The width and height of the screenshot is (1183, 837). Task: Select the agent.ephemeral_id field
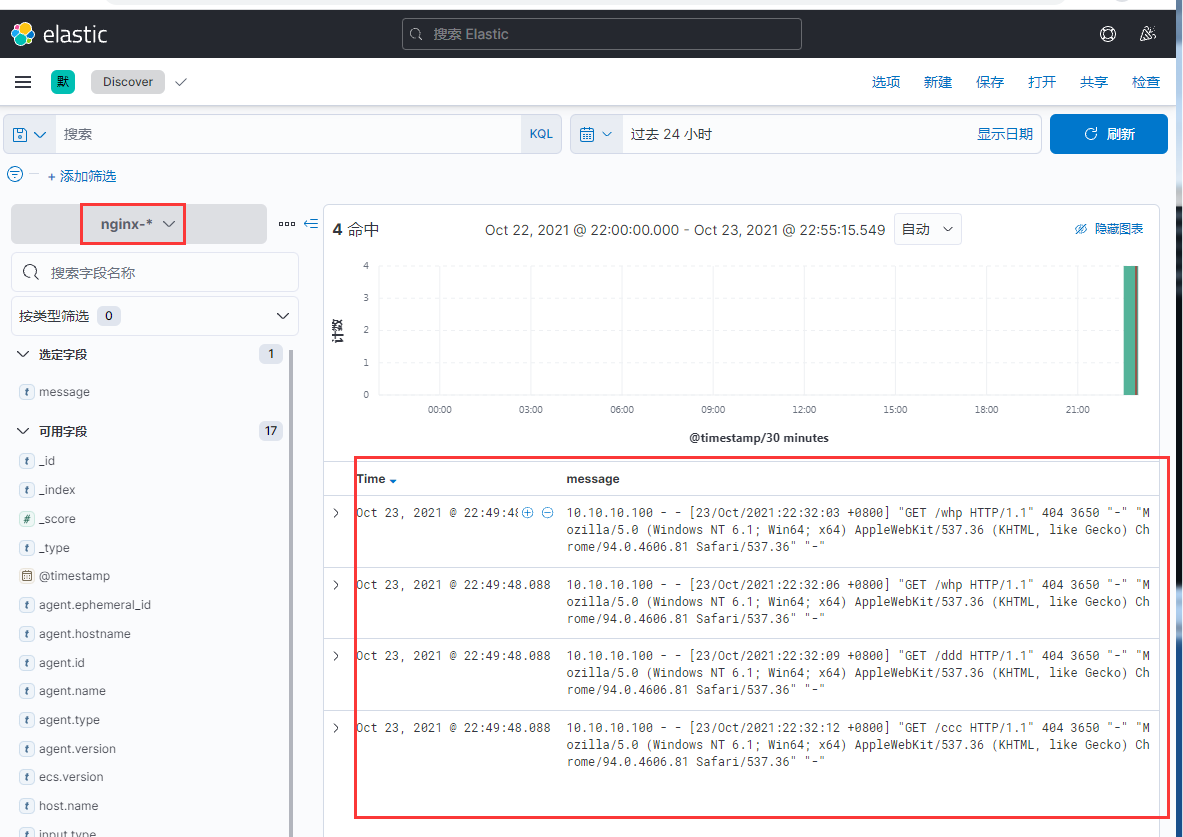click(x=95, y=605)
